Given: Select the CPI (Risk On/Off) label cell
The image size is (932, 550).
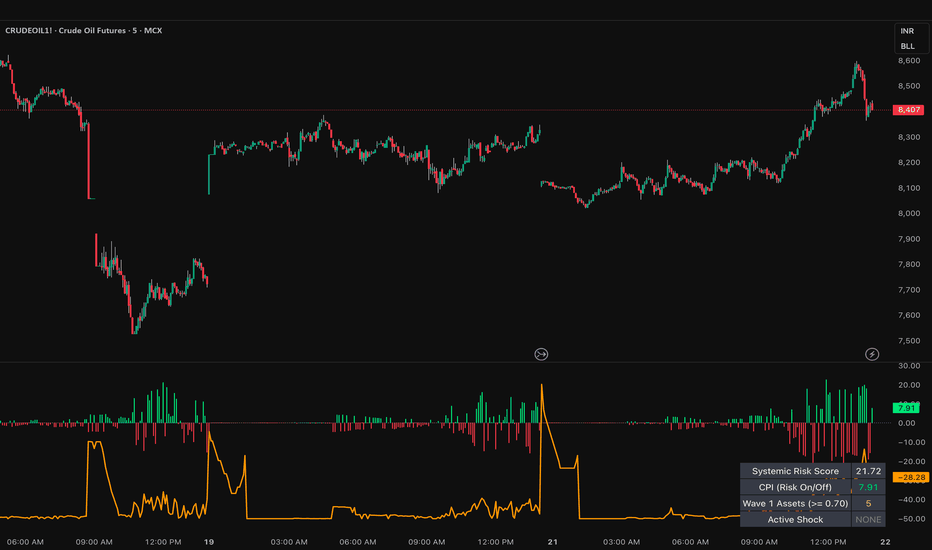Looking at the screenshot, I should (795, 487).
